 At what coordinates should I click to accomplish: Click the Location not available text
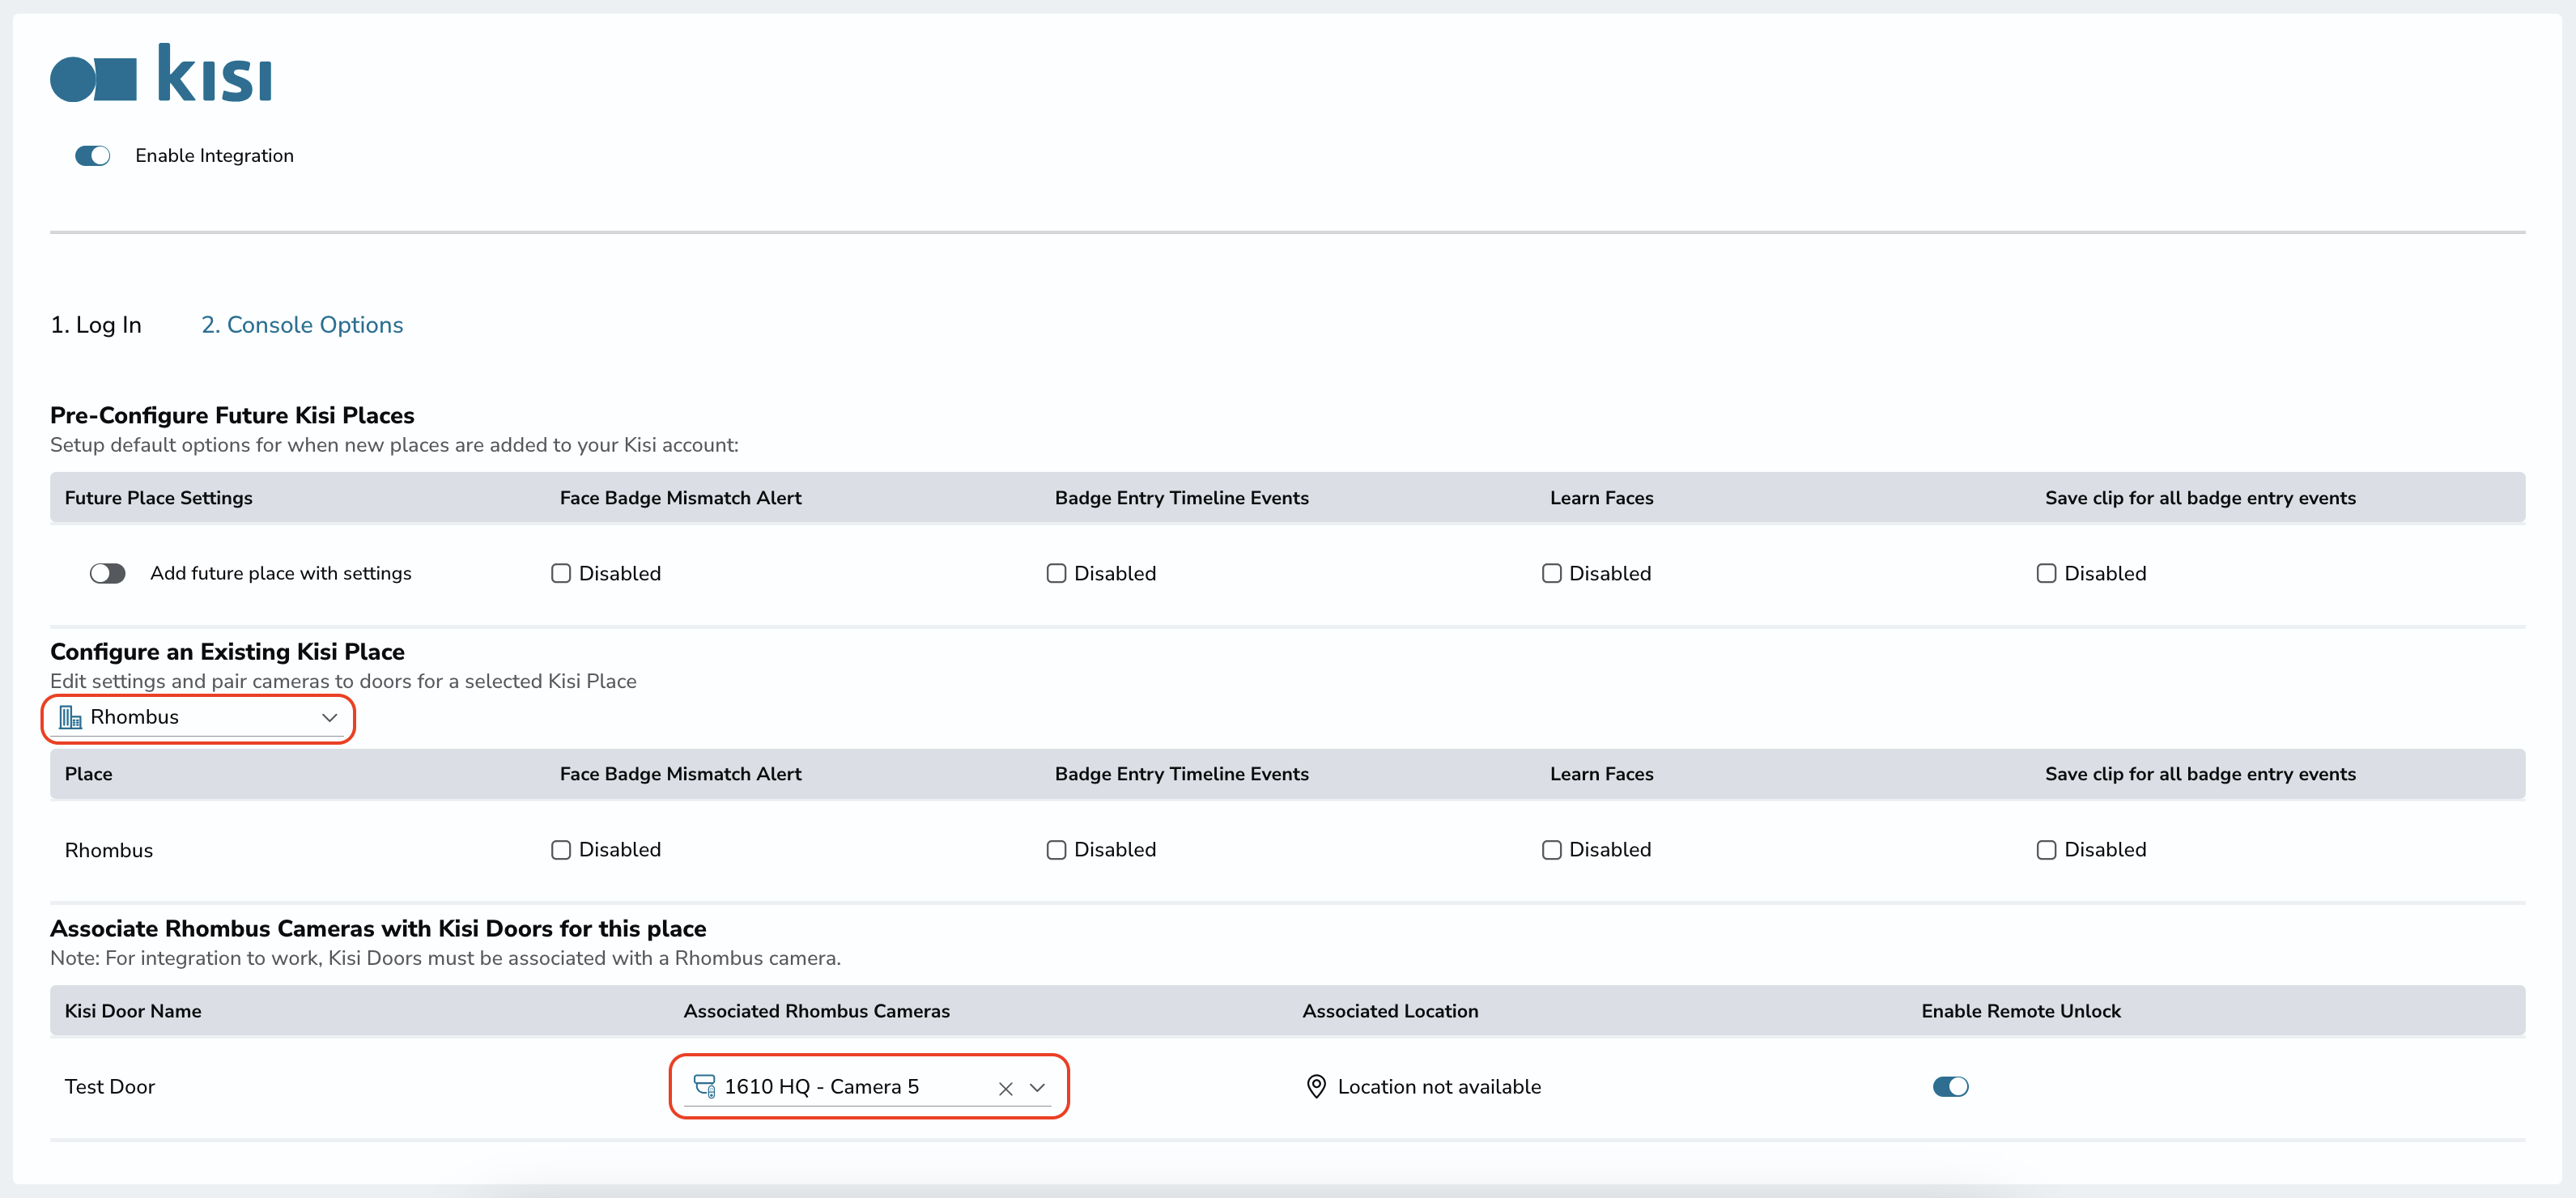(x=1439, y=1086)
